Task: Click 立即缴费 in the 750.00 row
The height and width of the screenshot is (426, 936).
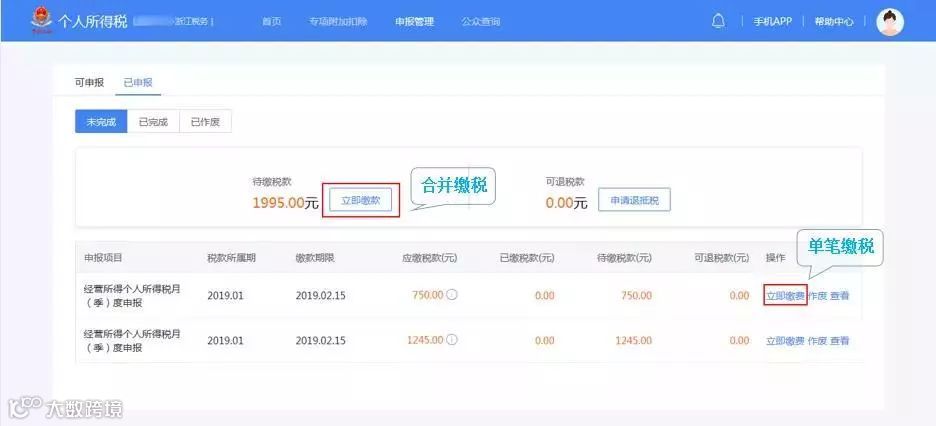Action: click(x=786, y=295)
